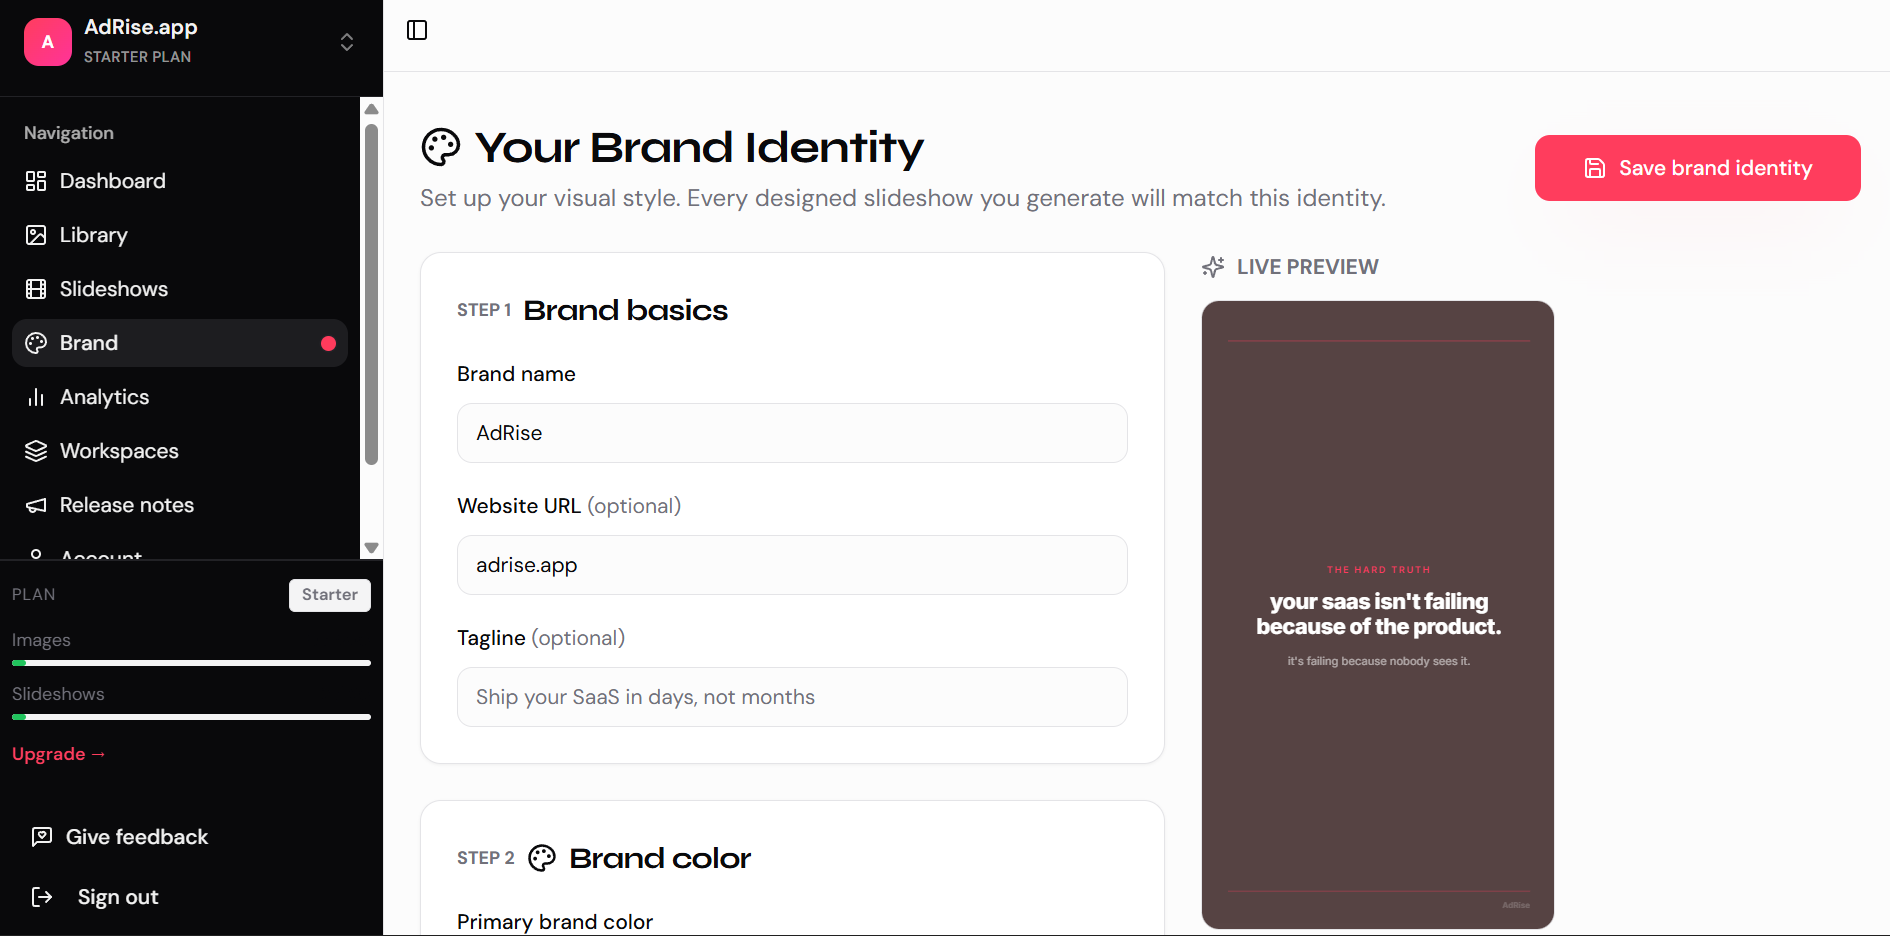This screenshot has height=936, width=1890.
Task: Click the Slideshows film icon
Action: click(x=36, y=289)
